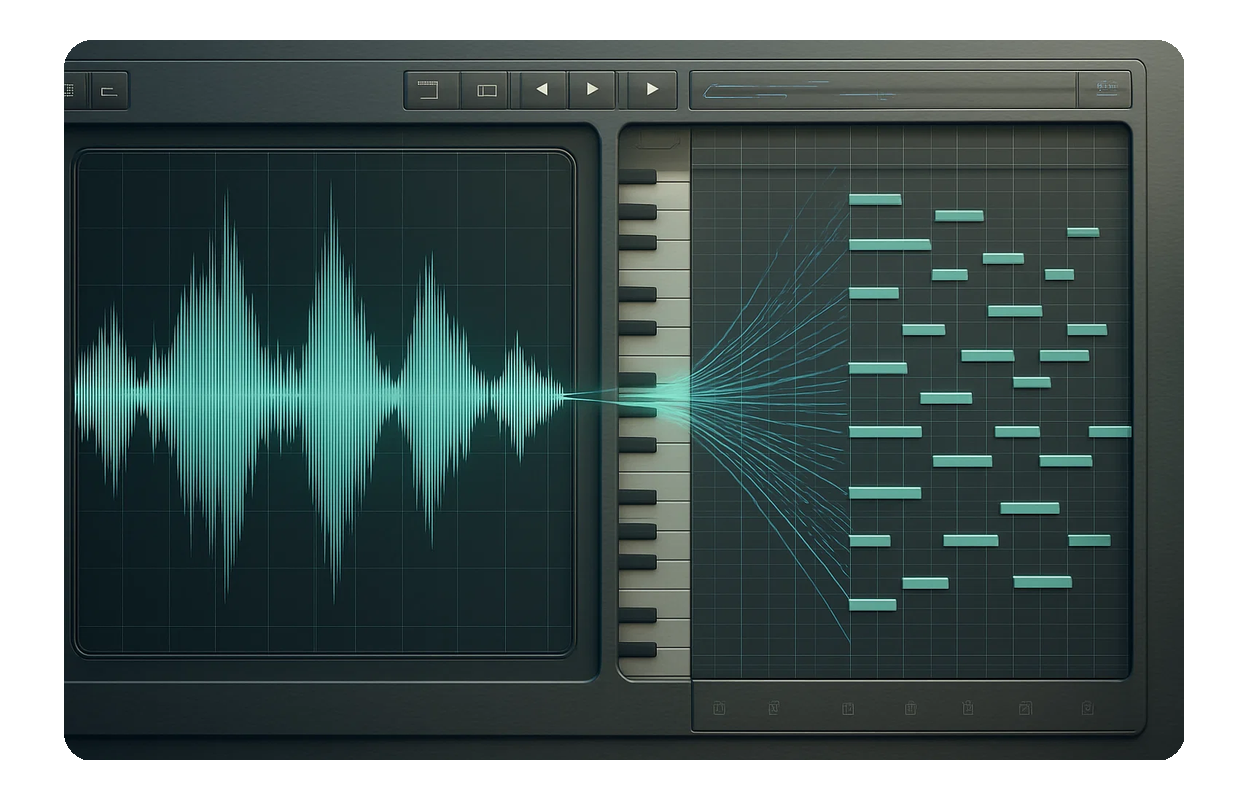Toggle the split panel view icon
1248x800 pixels.
(x=487, y=90)
